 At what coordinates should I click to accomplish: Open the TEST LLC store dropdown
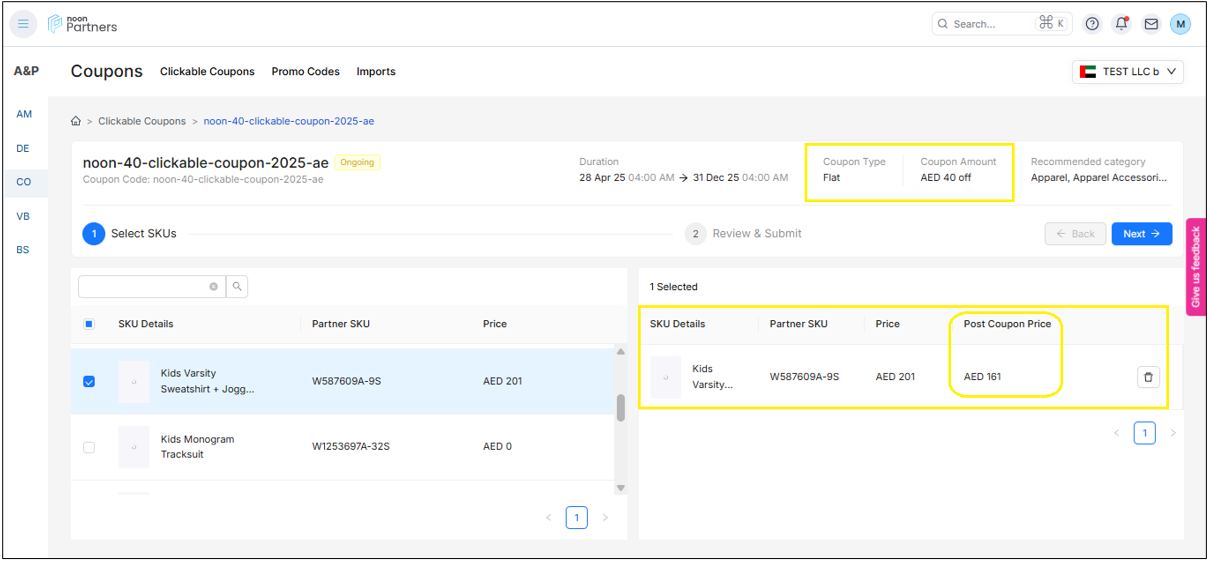(x=1128, y=72)
